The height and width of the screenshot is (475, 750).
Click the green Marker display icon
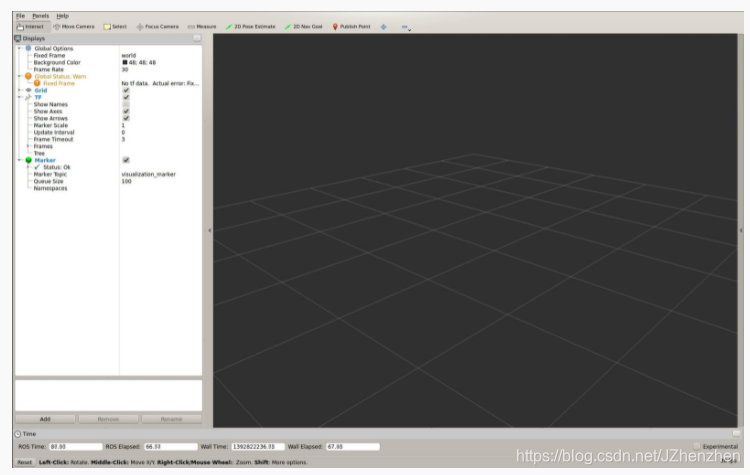coord(28,160)
